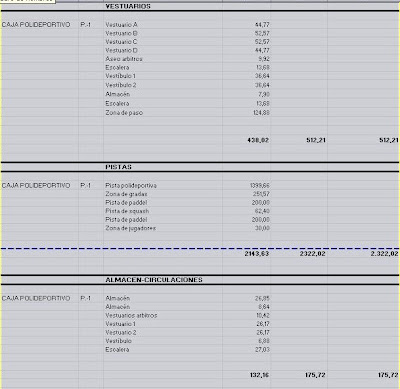Click the Vestuario A cell
This screenshot has width=400, height=389.
121,25
